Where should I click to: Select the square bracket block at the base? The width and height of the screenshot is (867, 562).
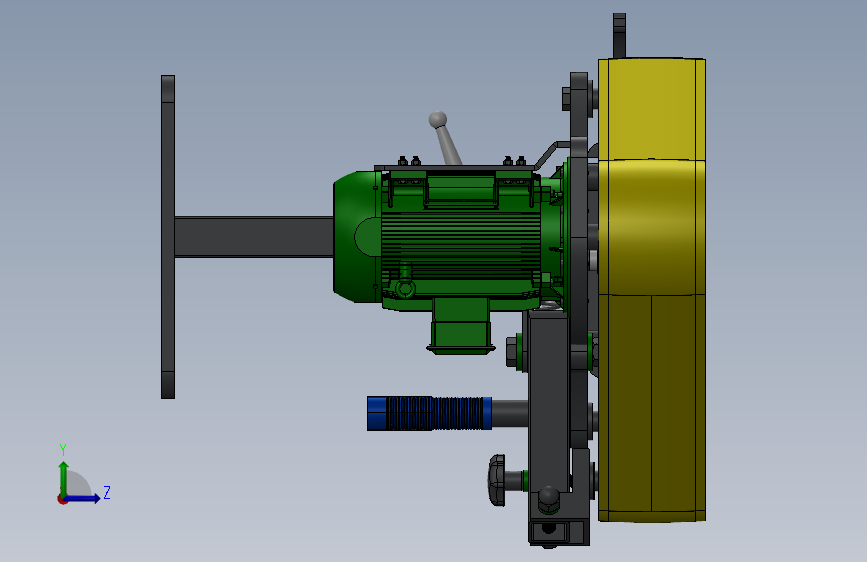tap(549, 532)
